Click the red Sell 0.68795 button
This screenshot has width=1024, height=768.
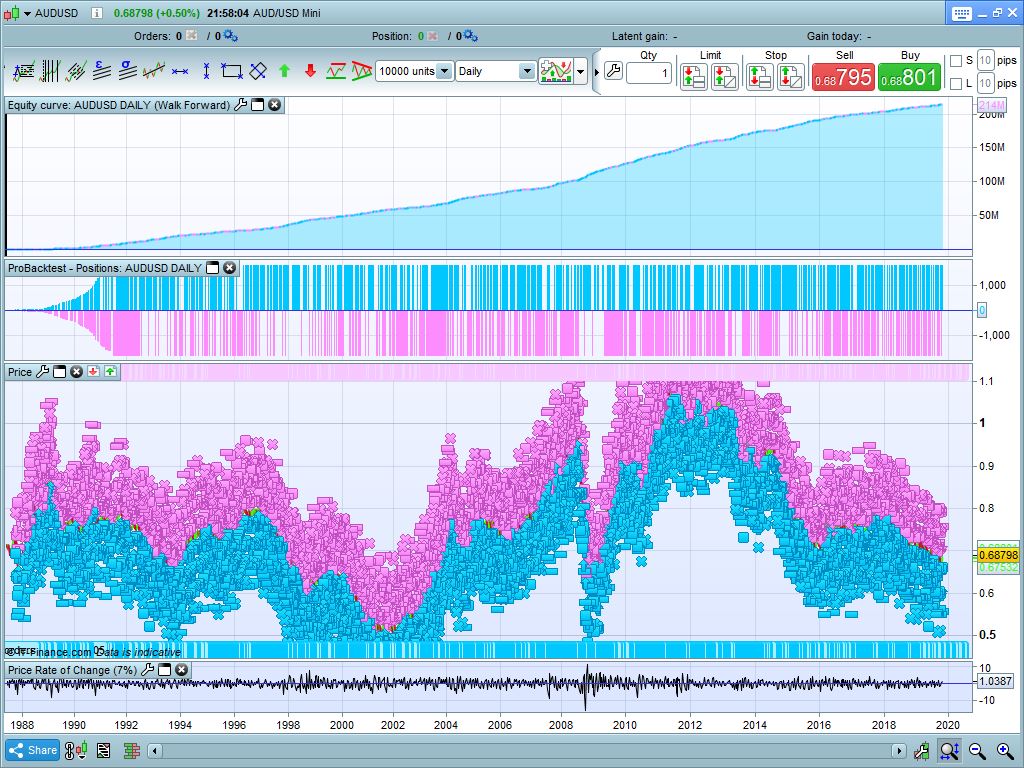tap(843, 77)
